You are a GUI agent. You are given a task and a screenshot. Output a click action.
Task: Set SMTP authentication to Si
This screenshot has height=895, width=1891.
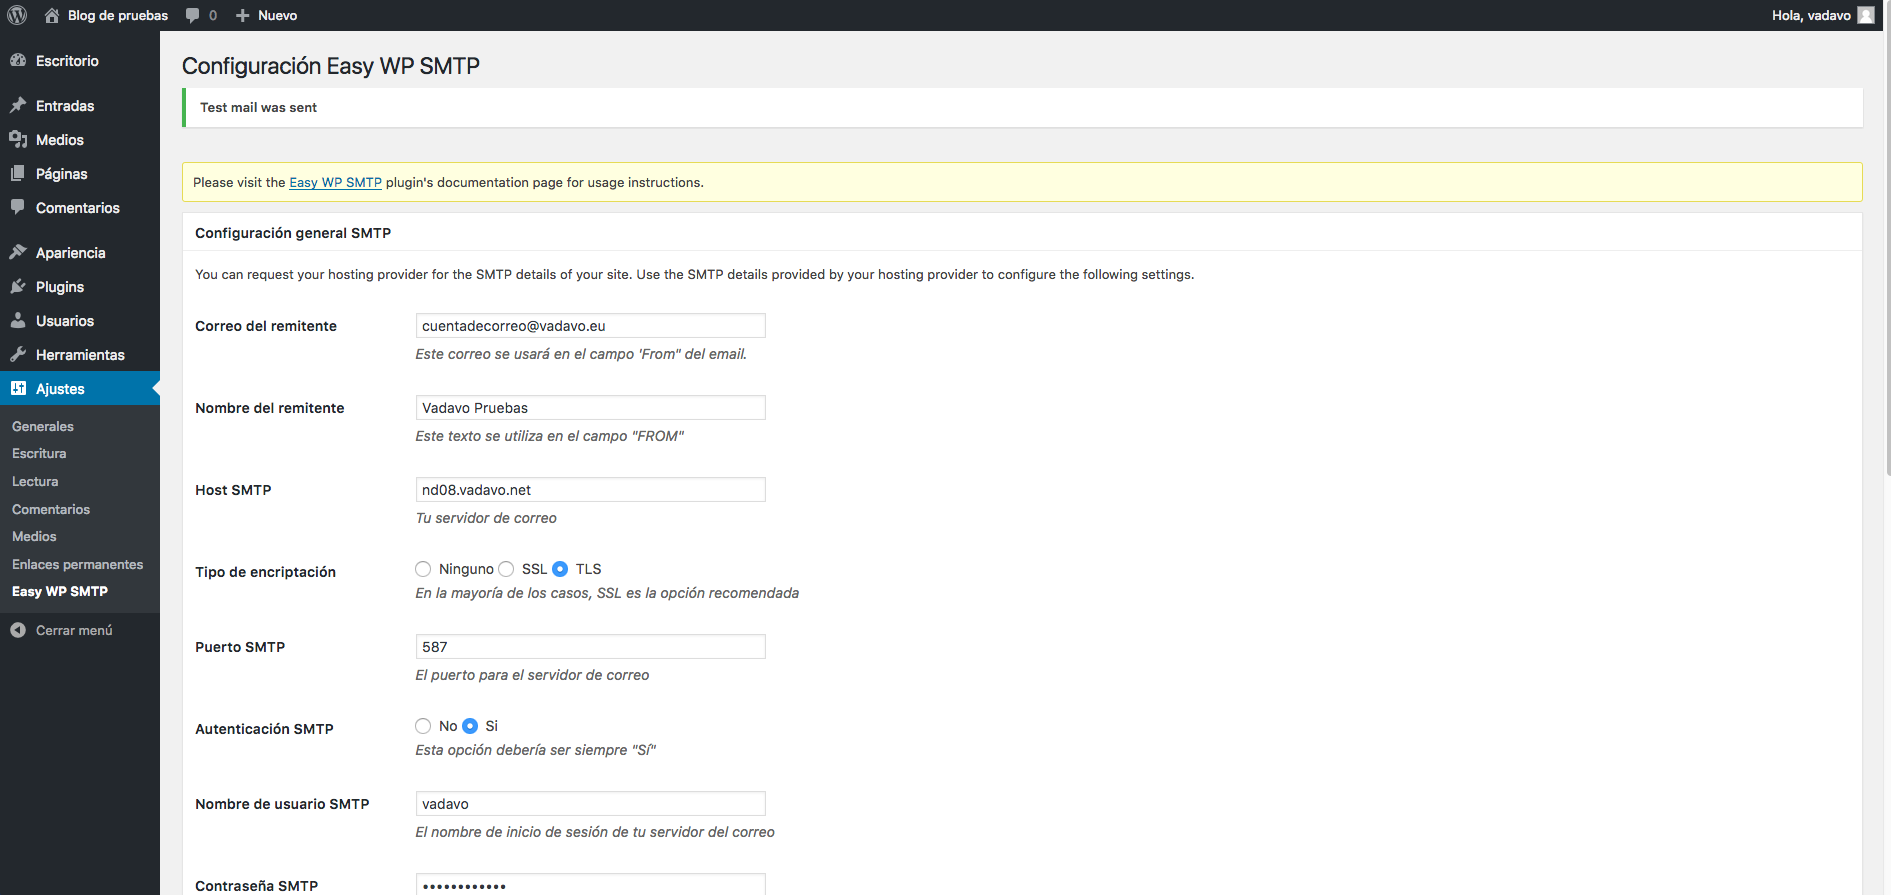pyautogui.click(x=470, y=726)
